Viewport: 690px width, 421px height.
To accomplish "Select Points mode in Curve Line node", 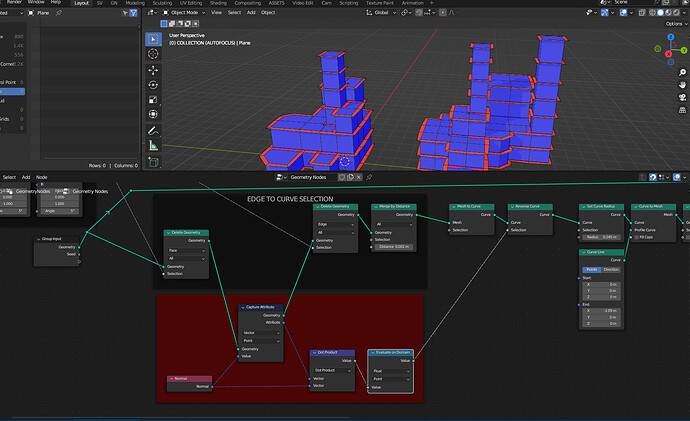I will pyautogui.click(x=592, y=270).
